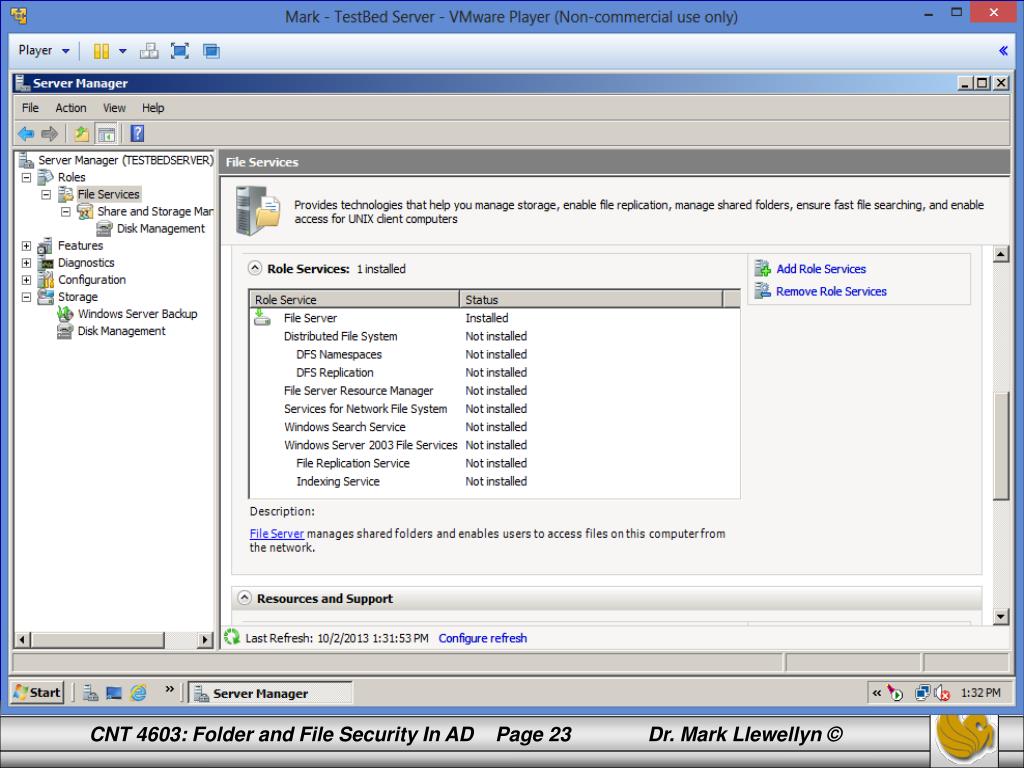Screen dimensions: 1024x768
Task: Click the tree pane scroll right arrow
Action: pyautogui.click(x=205, y=639)
